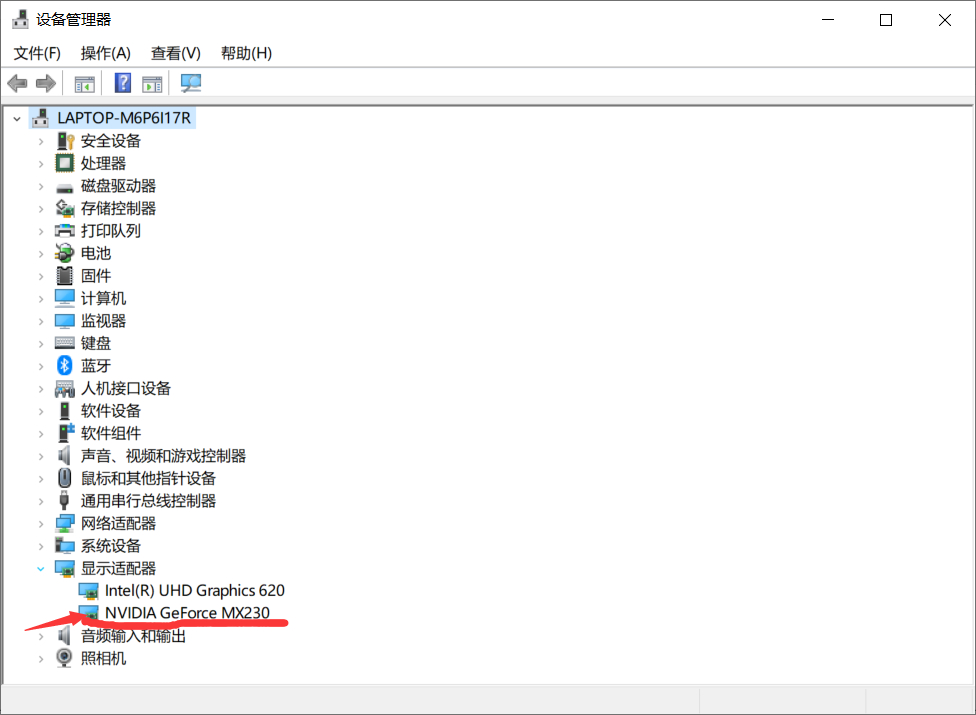Viewport: 976px width, 715px height.
Task: Click the 打印队列 printer icon
Action: pos(65,231)
